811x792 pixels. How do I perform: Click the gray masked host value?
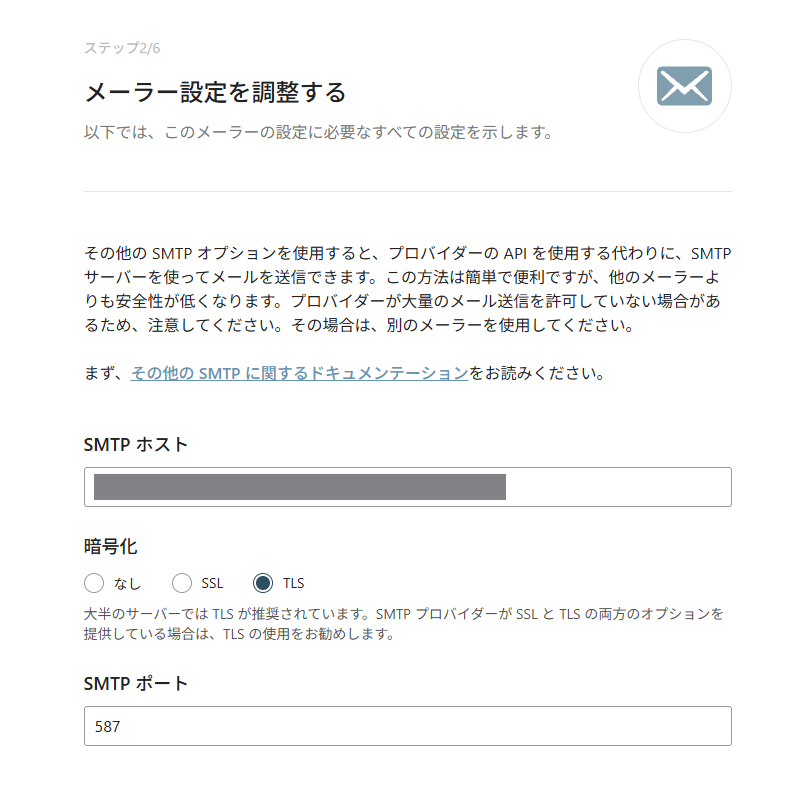coord(299,487)
